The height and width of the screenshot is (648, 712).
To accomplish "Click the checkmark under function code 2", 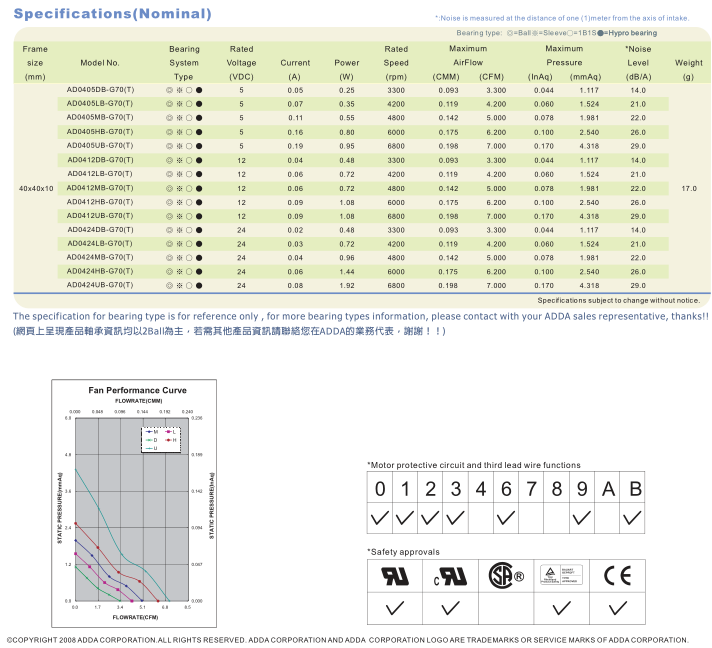I will pyautogui.click(x=430, y=518).
